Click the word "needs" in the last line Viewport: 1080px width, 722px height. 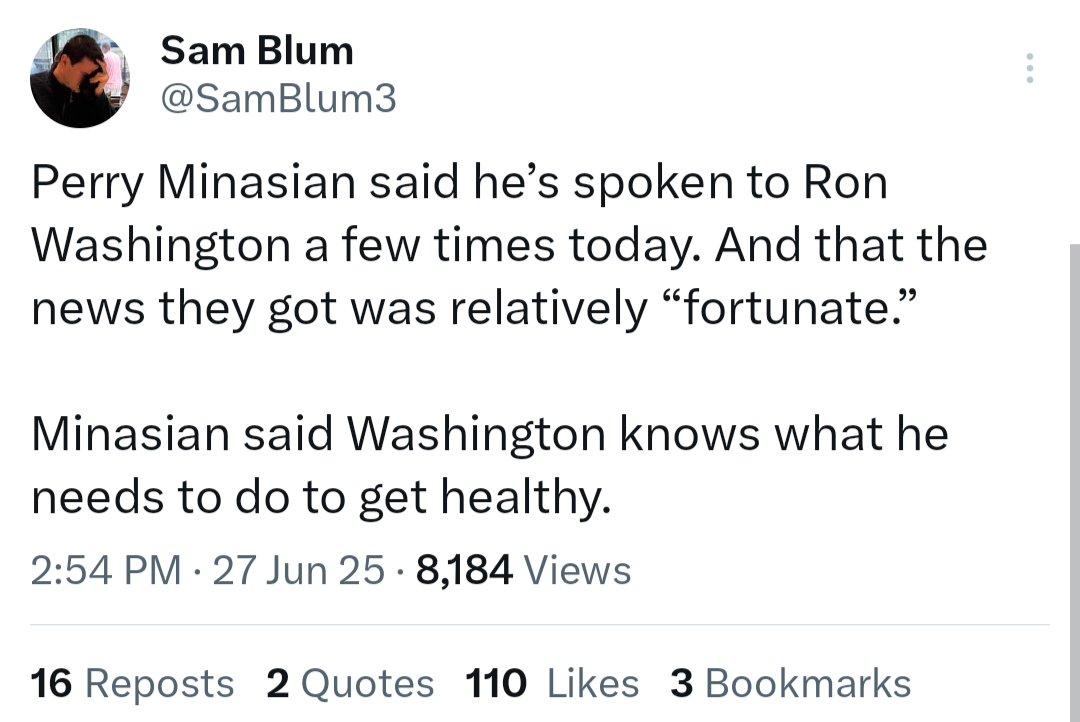pyautogui.click(x=98, y=497)
